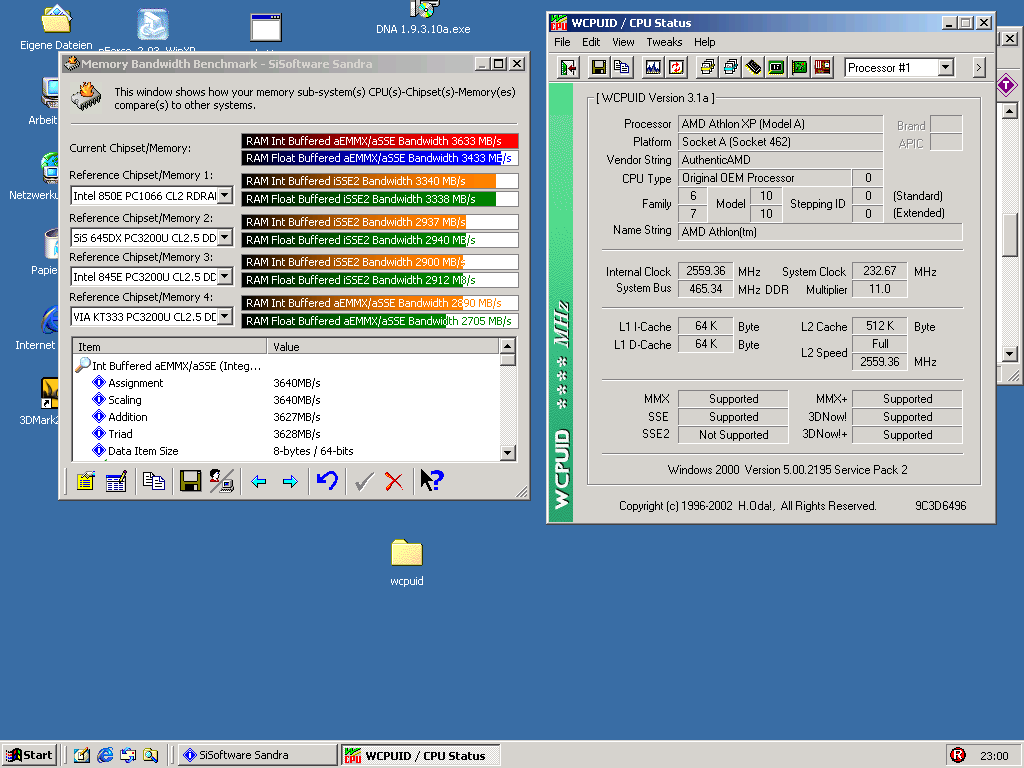Viewport: 1024px width, 768px height.
Task: Click the memory module icon in WCPUID toolbar
Action: click(x=753, y=68)
